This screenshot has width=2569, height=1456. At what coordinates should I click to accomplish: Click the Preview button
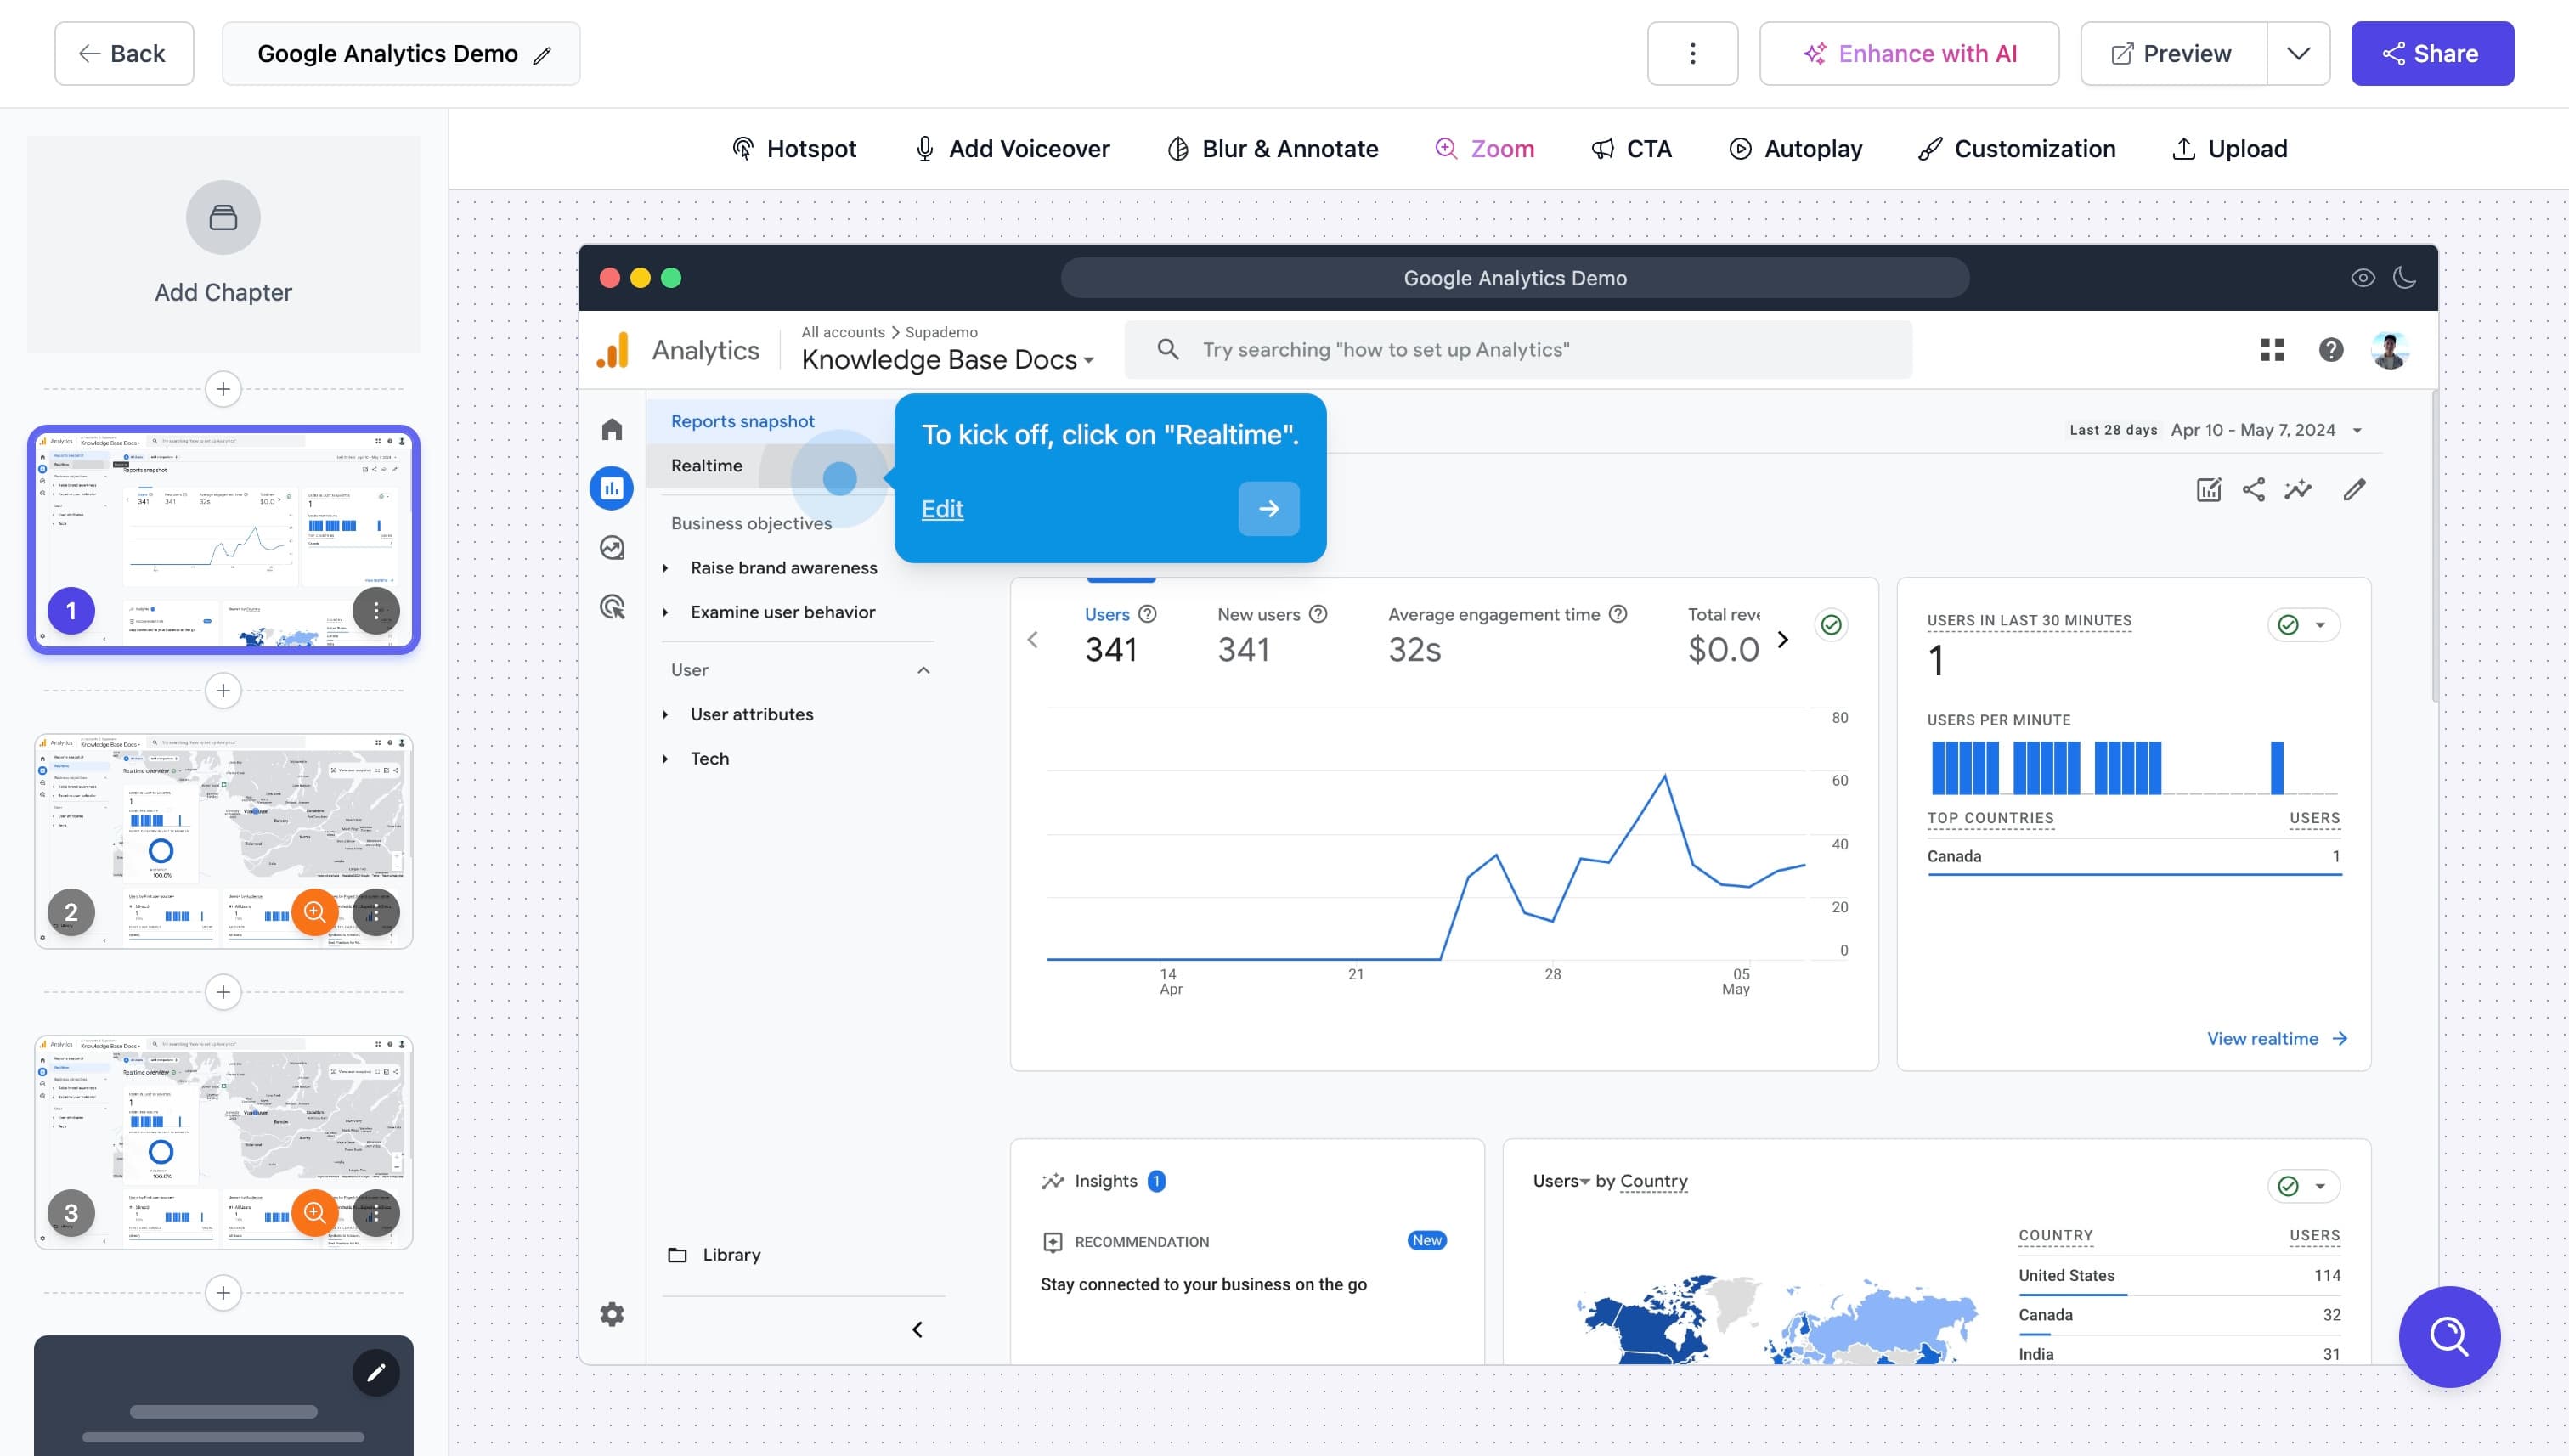click(x=2174, y=54)
